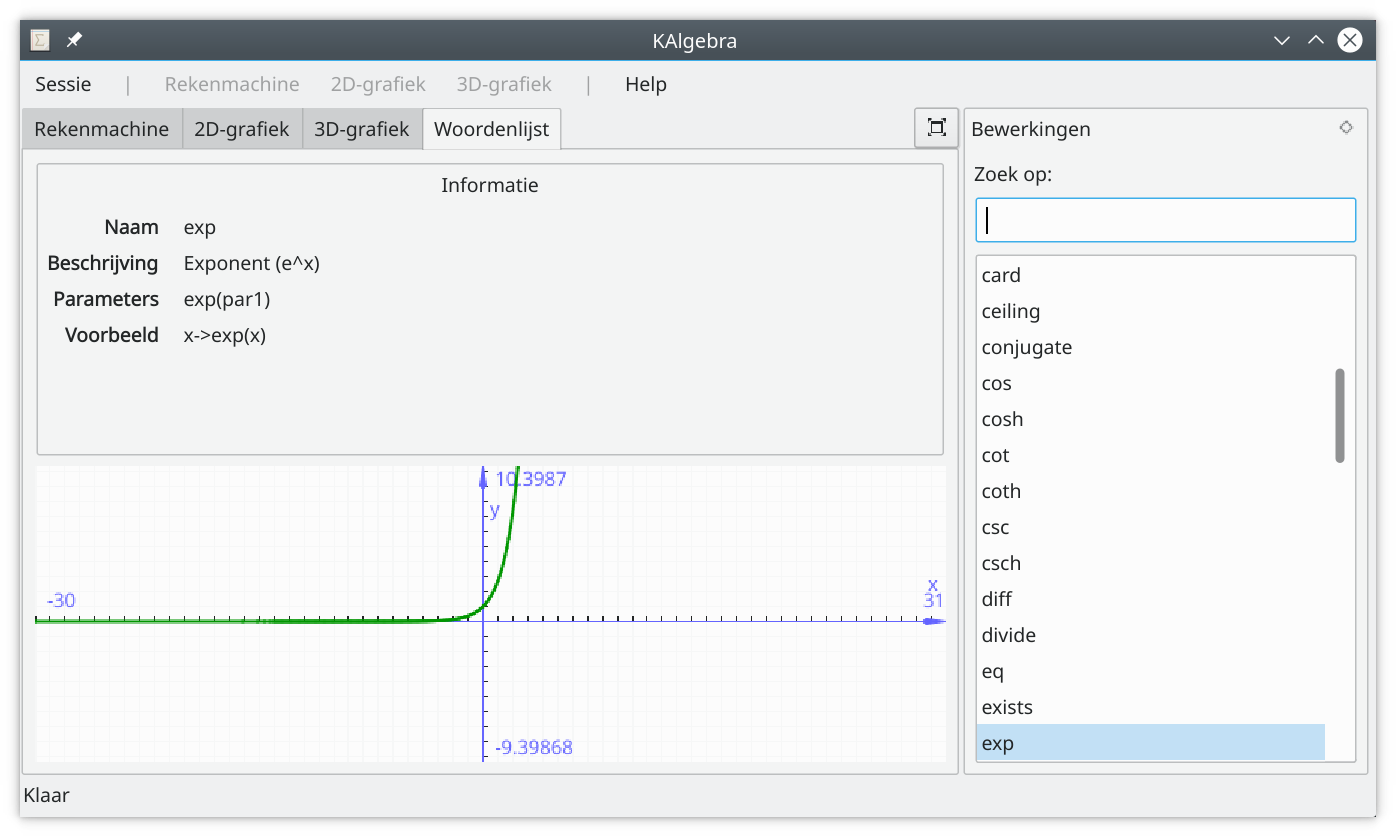
Task: Choose divide from the operations list
Action: pyautogui.click(x=1151, y=635)
